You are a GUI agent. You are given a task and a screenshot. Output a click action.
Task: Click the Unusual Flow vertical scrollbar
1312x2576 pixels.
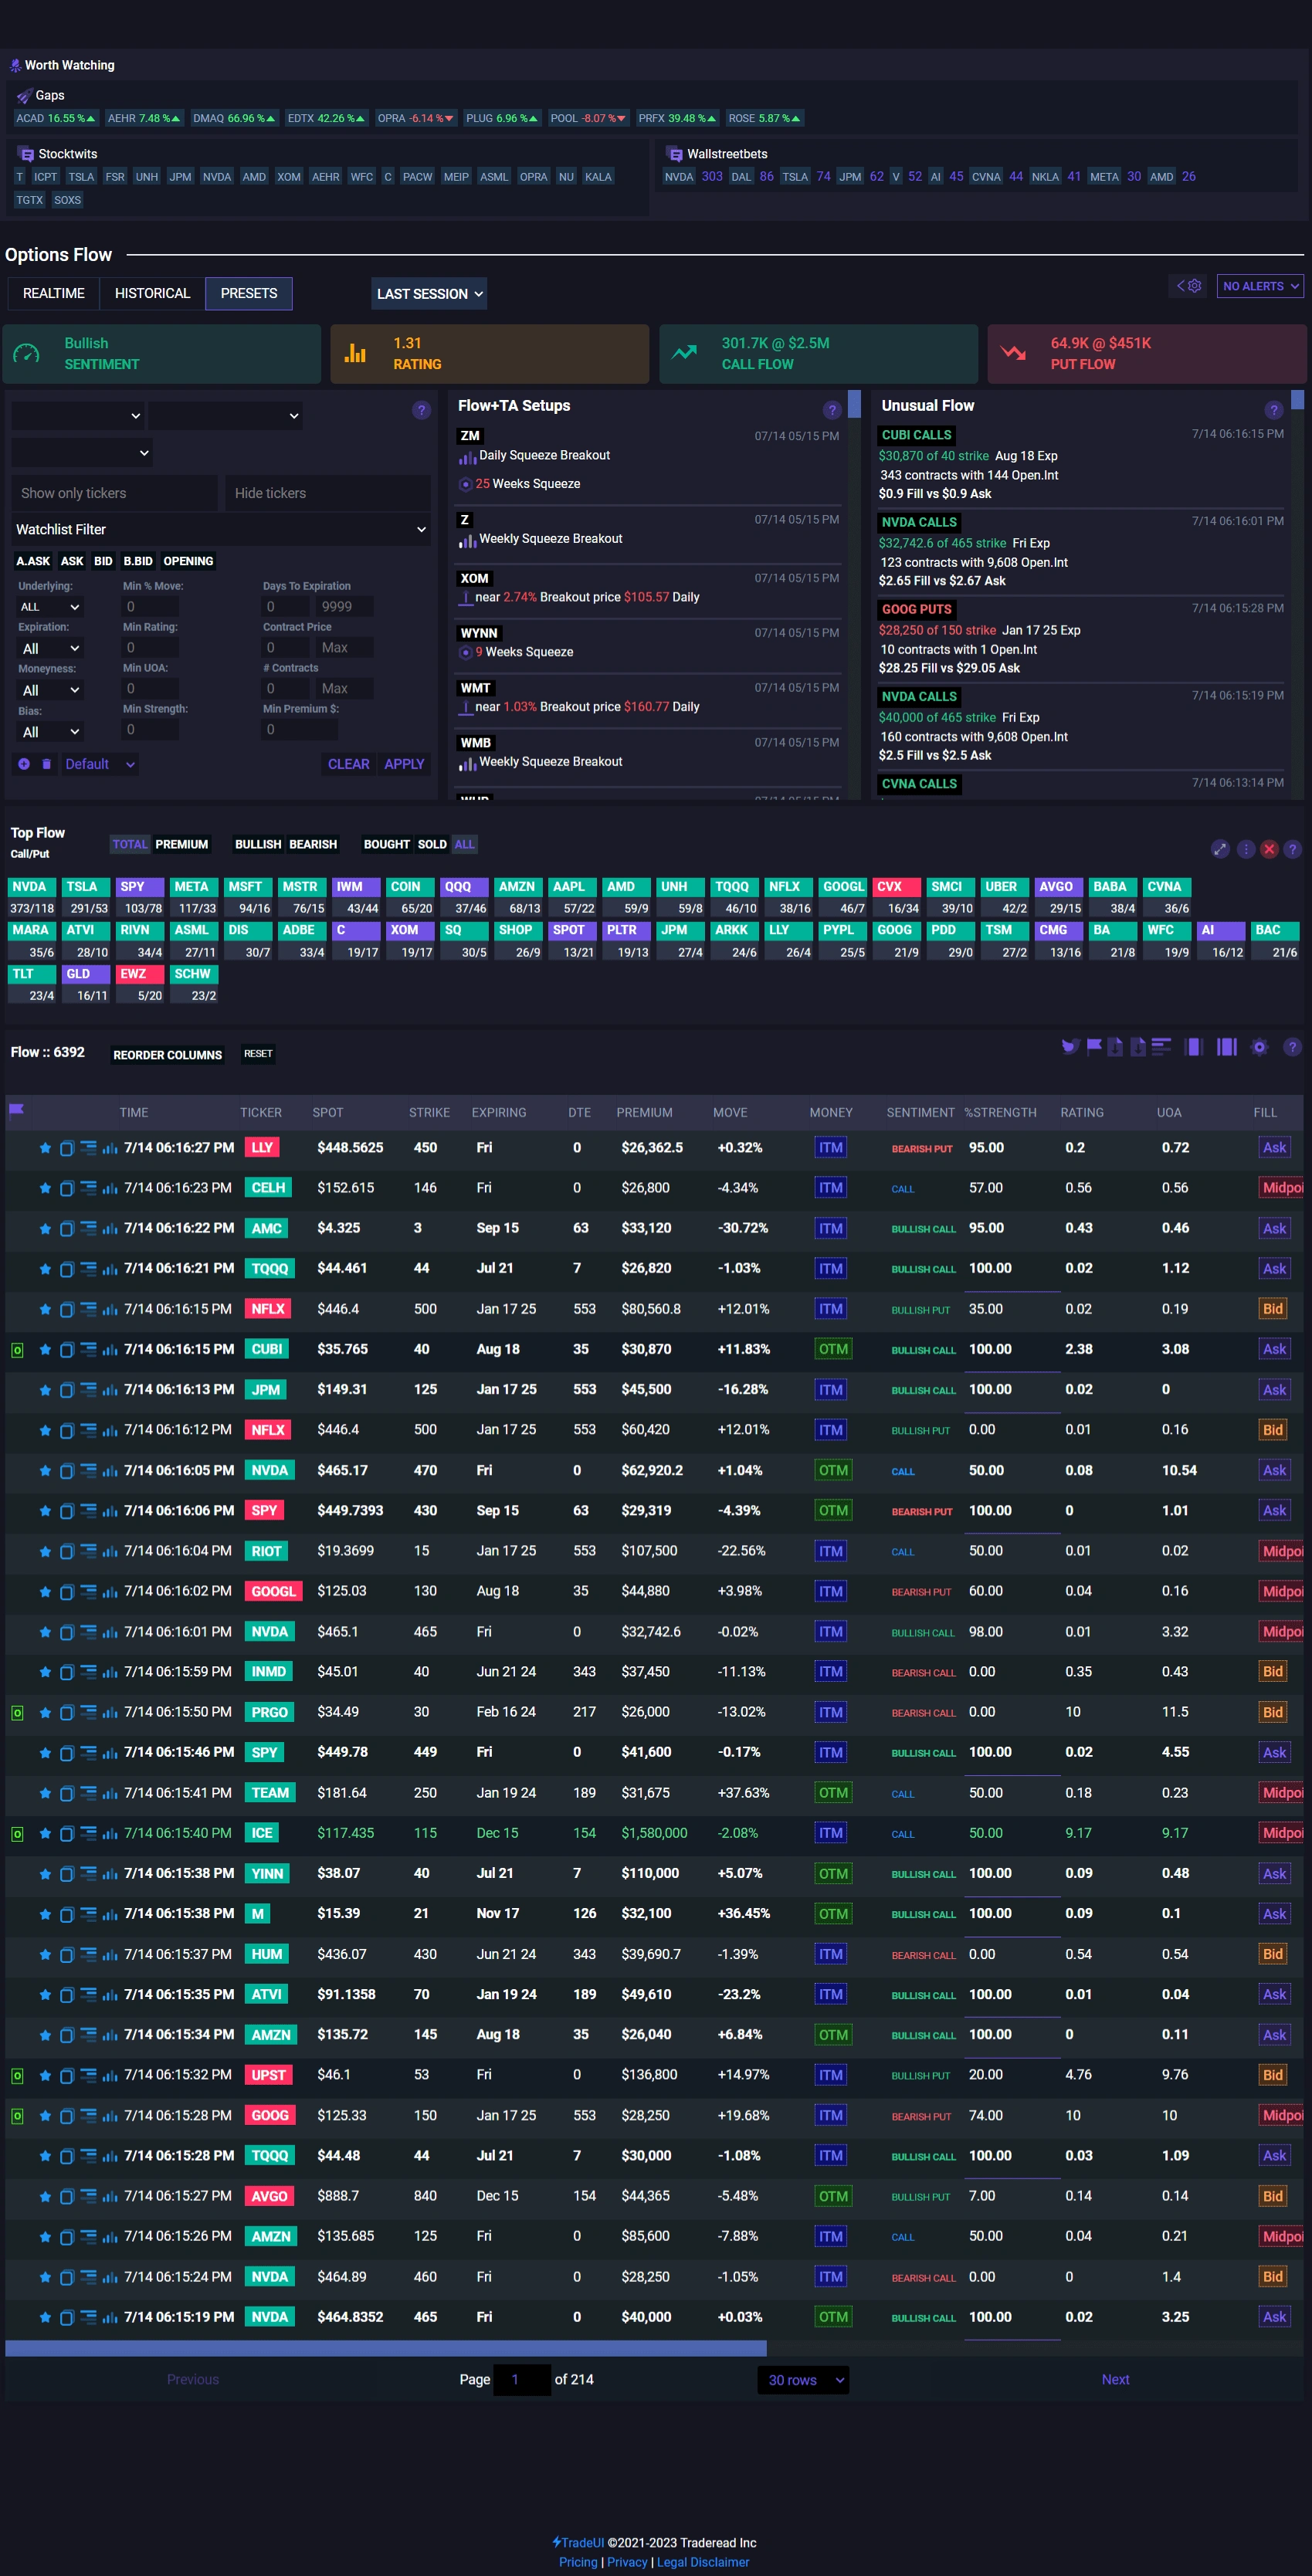coord(1297,400)
